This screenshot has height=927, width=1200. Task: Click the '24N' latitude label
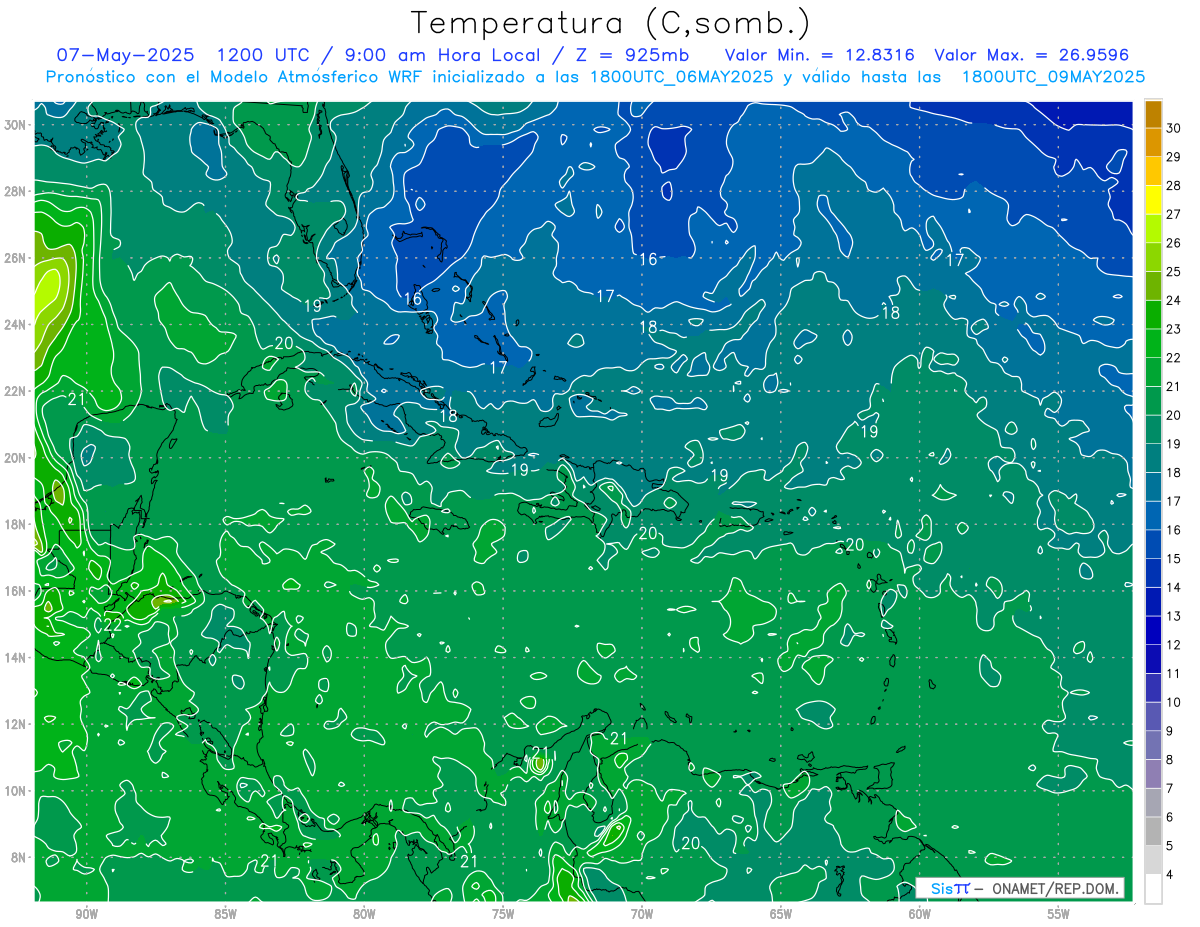pyautogui.click(x=16, y=324)
